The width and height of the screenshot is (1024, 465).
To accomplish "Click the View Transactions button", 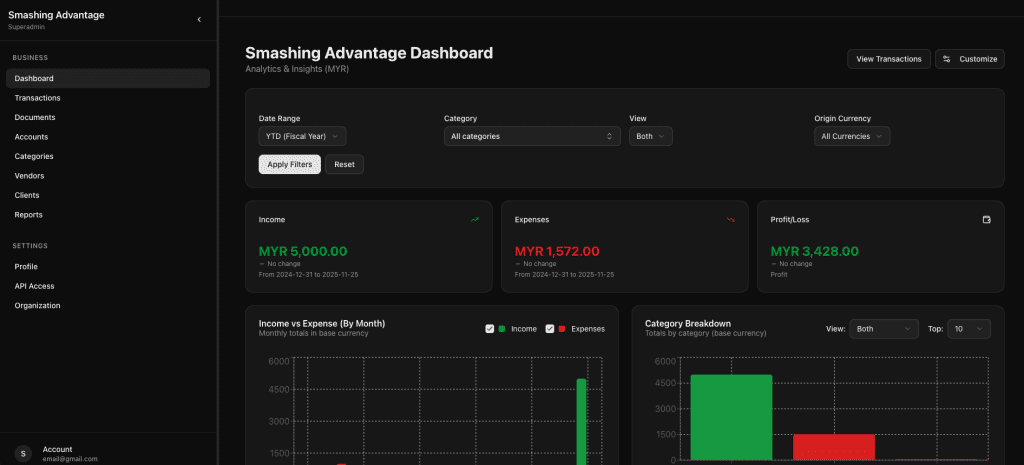I will [889, 59].
